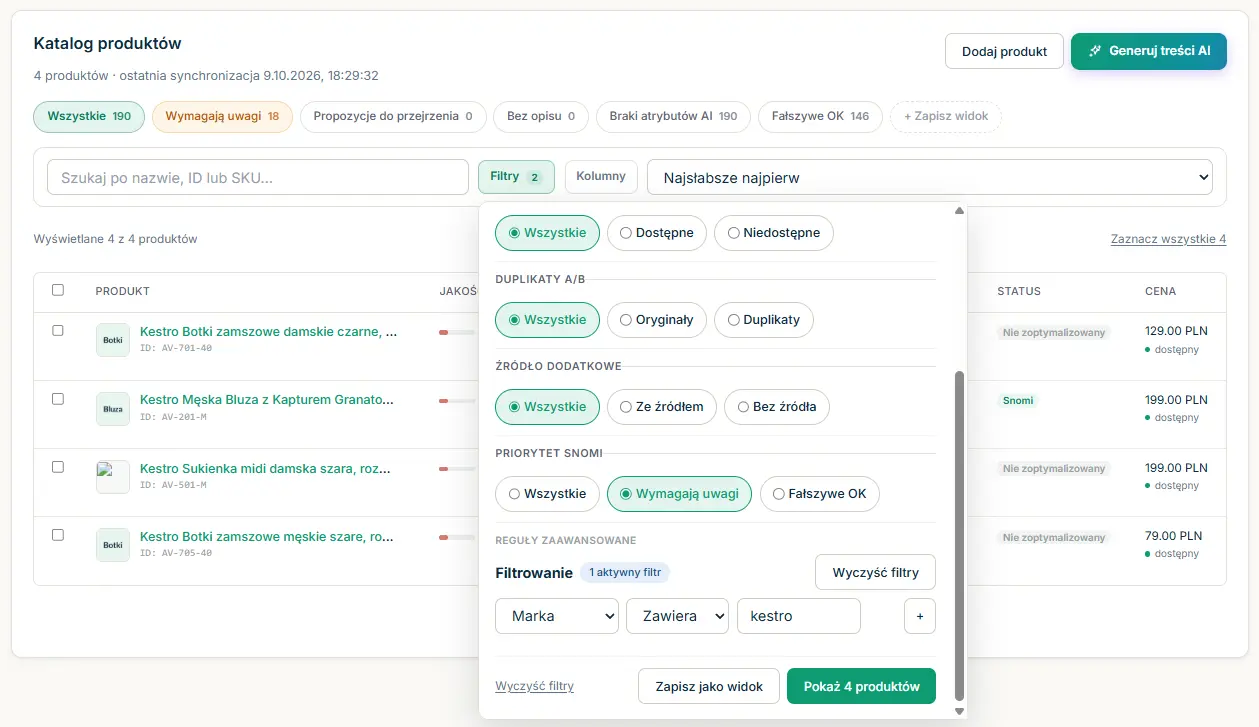This screenshot has width=1259, height=727.
Task: Select Wszystkie under Priorytet Snomi
Action: pyautogui.click(x=548, y=494)
